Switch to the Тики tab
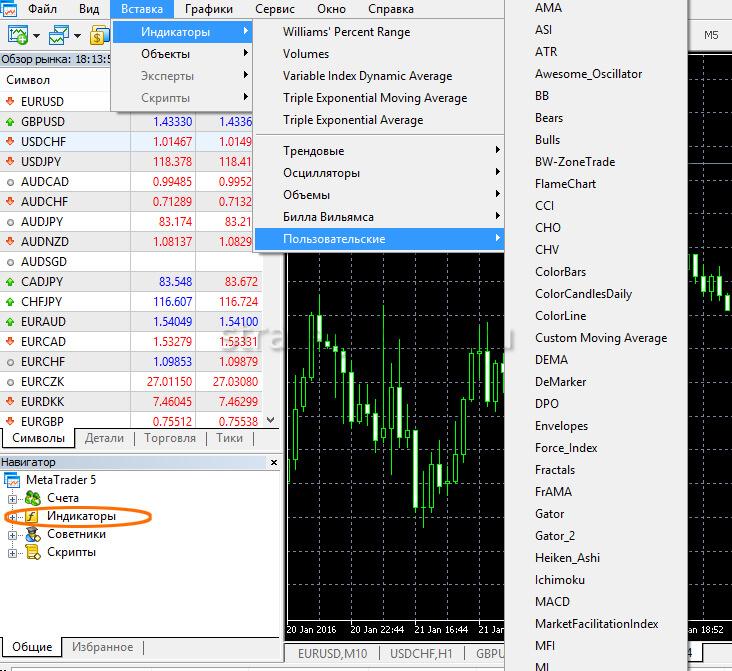This screenshot has width=732, height=671. (x=229, y=438)
